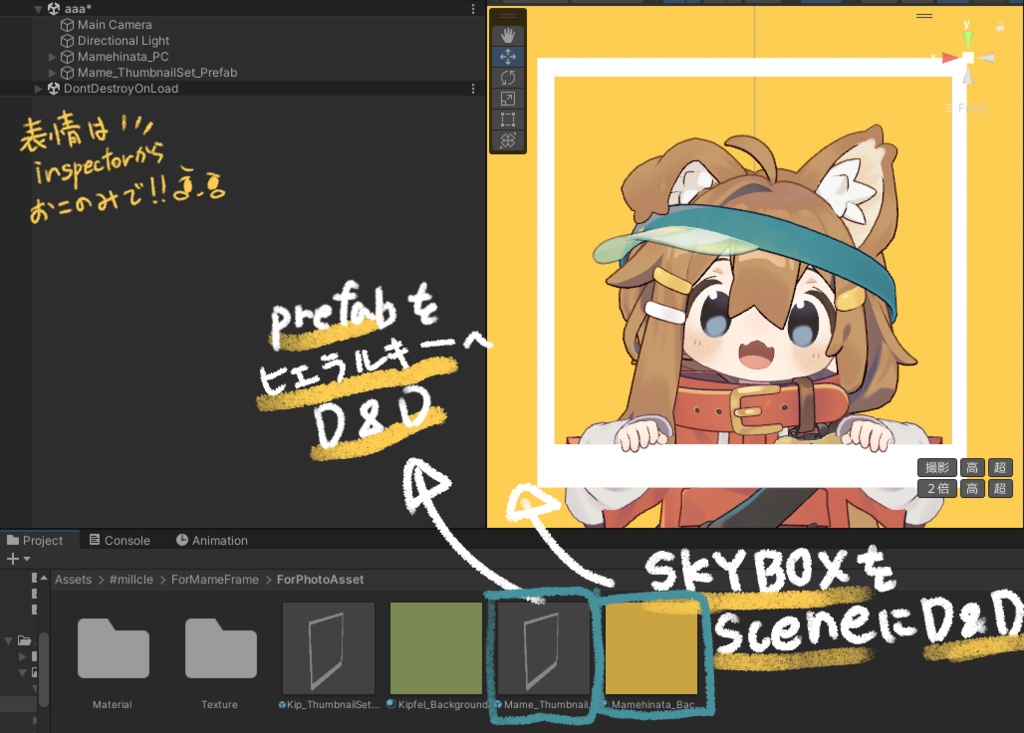Screen dimensions: 1024x733
Task: Click the plus create-asset button
Action: (12, 559)
